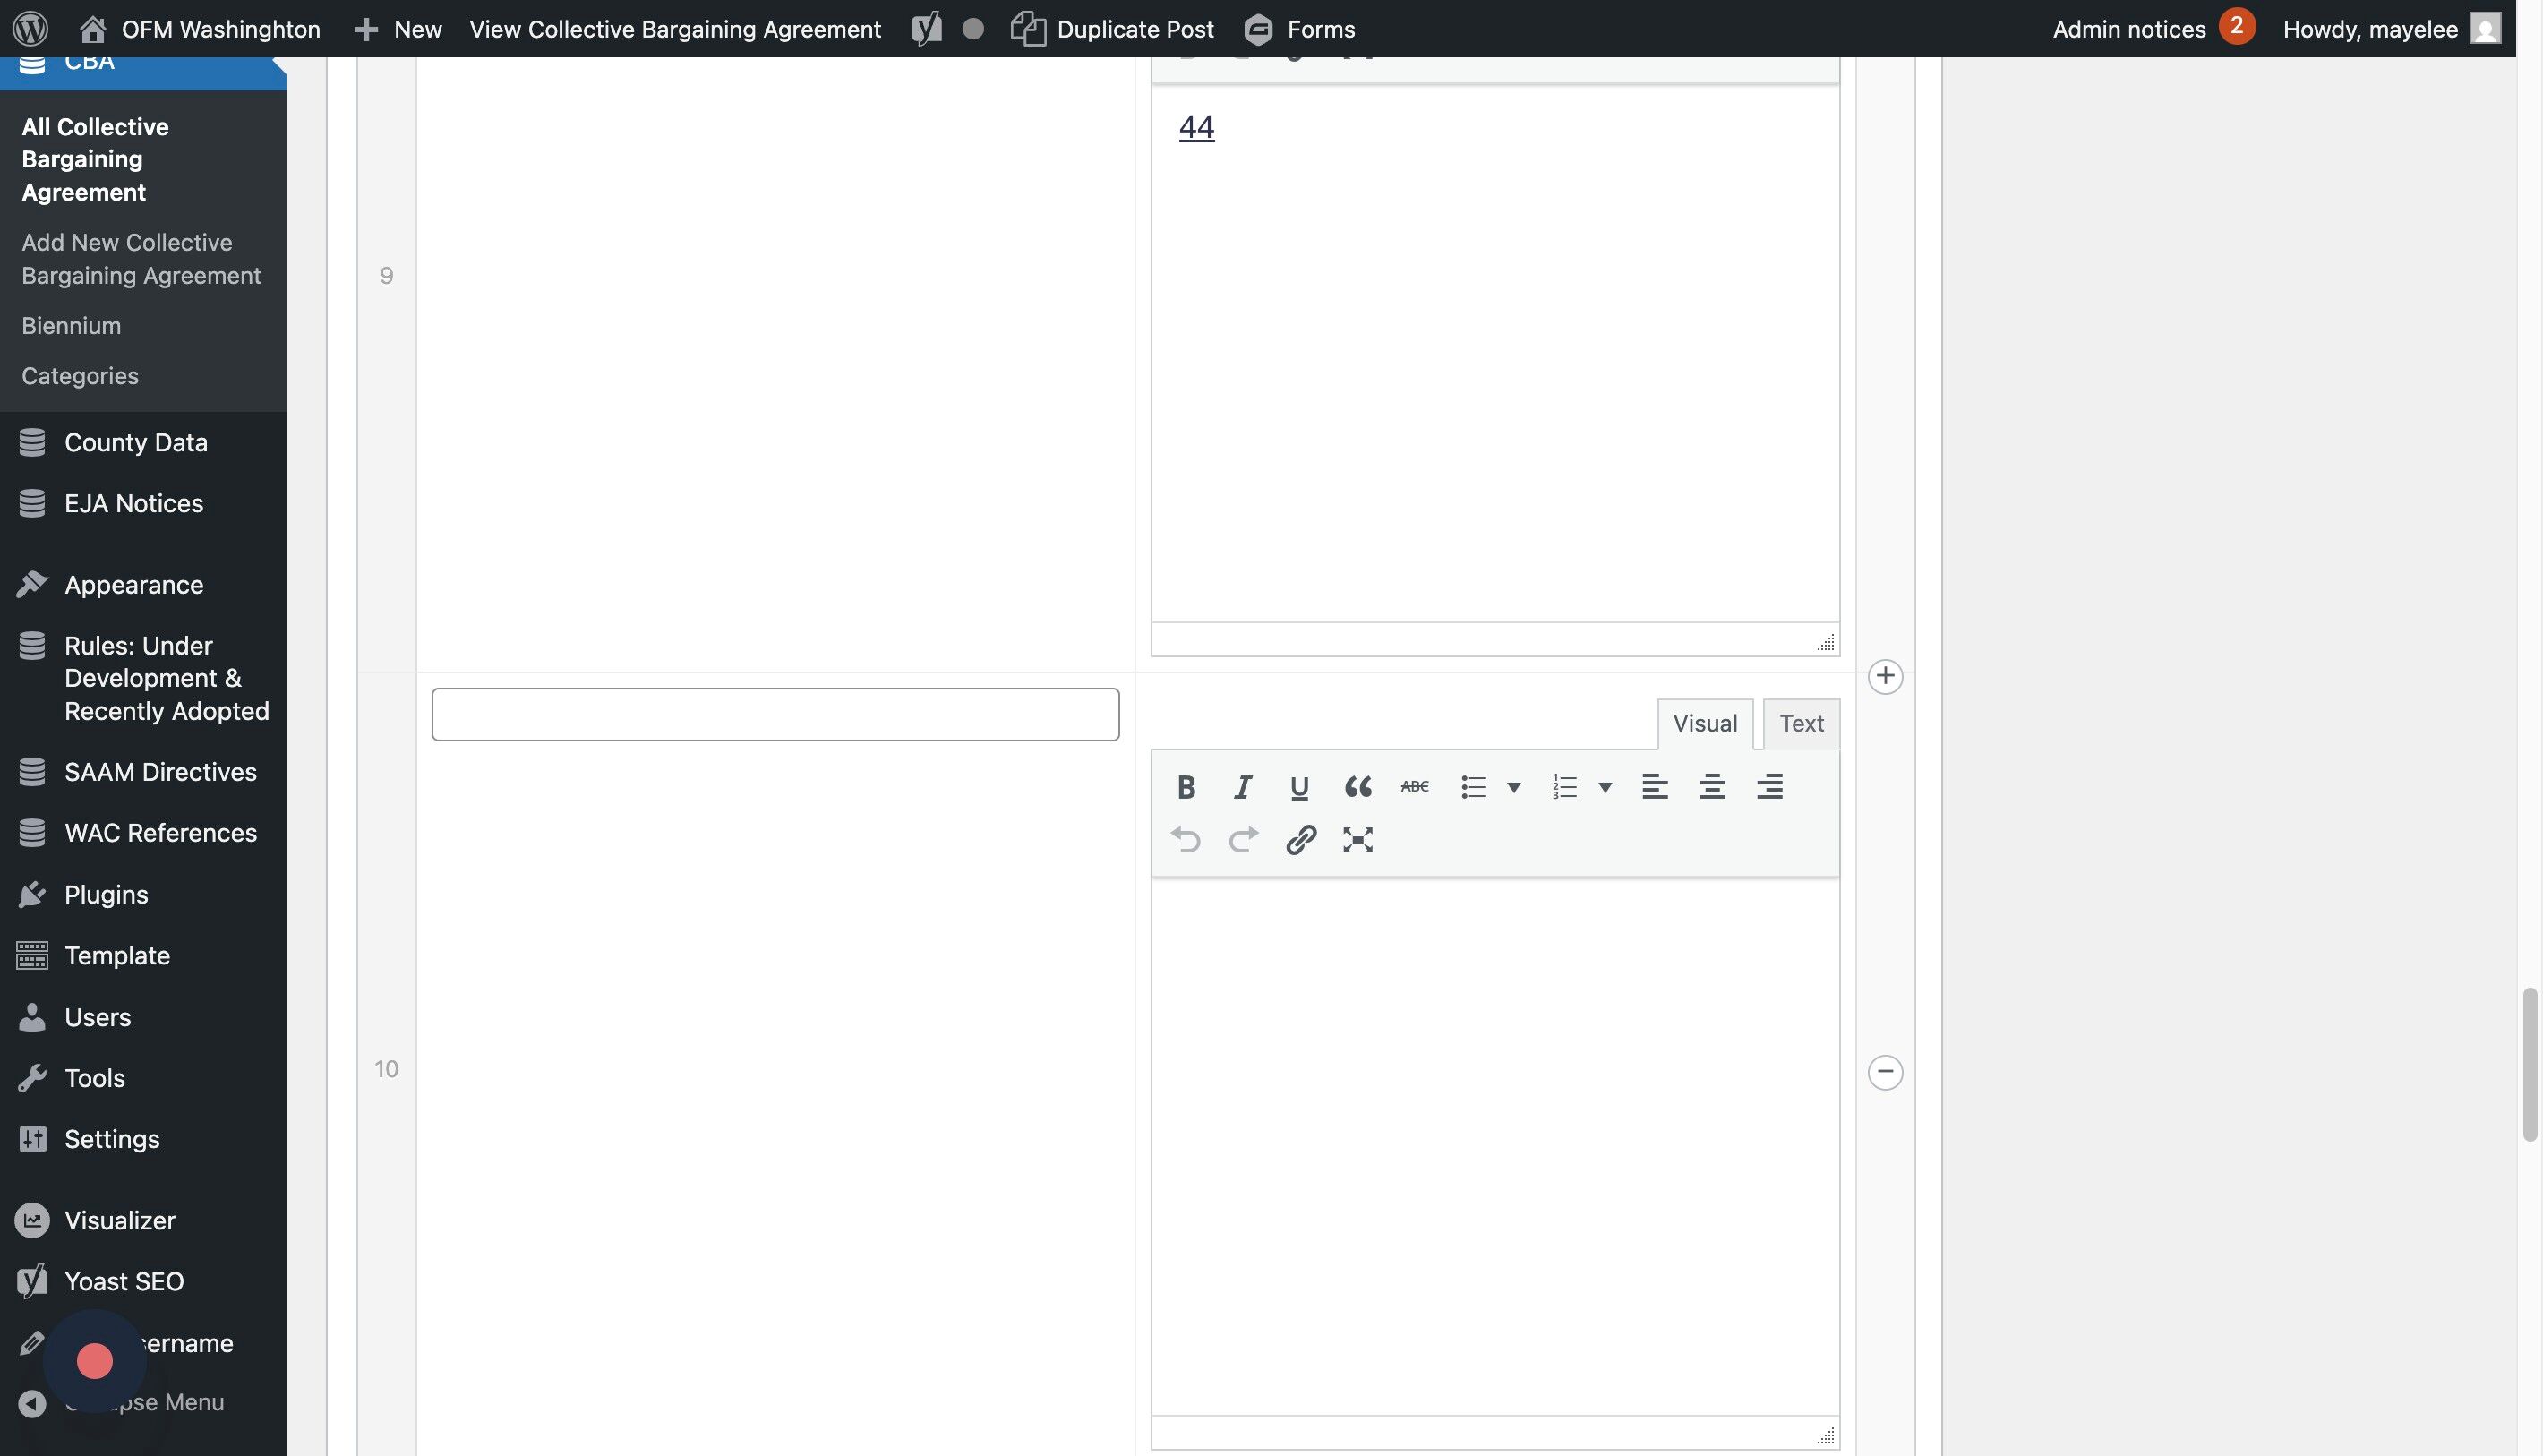Open bulleted list style dropdown arrow
Image resolution: width=2543 pixels, height=1456 pixels.
pyautogui.click(x=1514, y=787)
